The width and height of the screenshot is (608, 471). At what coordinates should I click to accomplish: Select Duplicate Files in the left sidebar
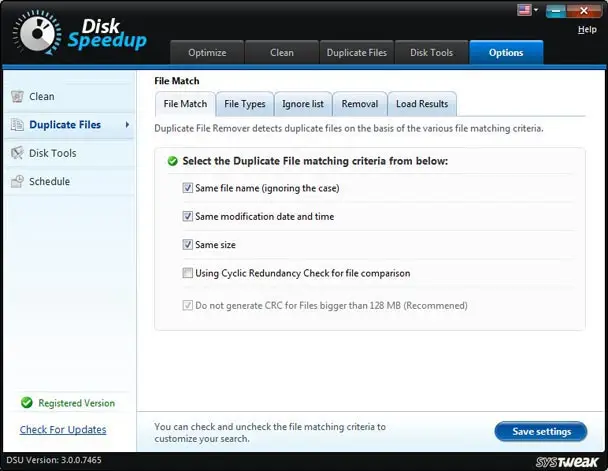coord(69,124)
